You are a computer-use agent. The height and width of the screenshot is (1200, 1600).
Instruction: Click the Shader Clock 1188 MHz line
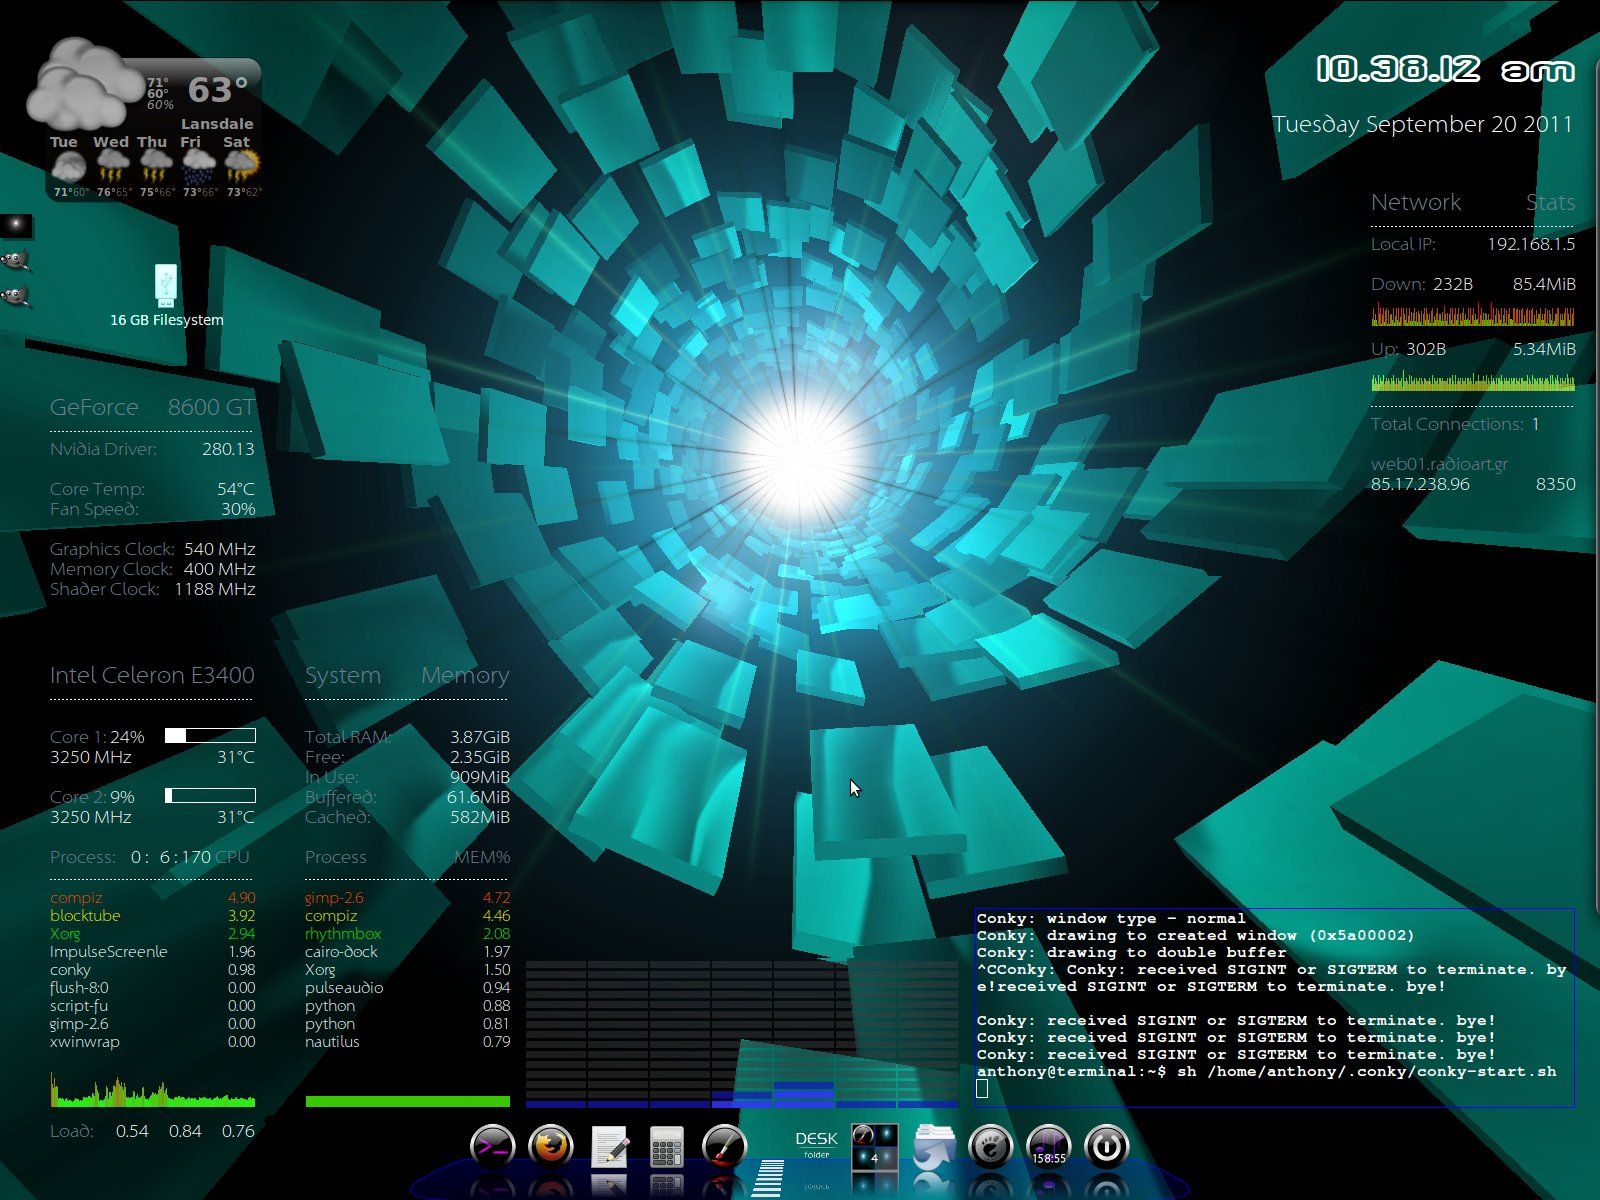[152, 589]
